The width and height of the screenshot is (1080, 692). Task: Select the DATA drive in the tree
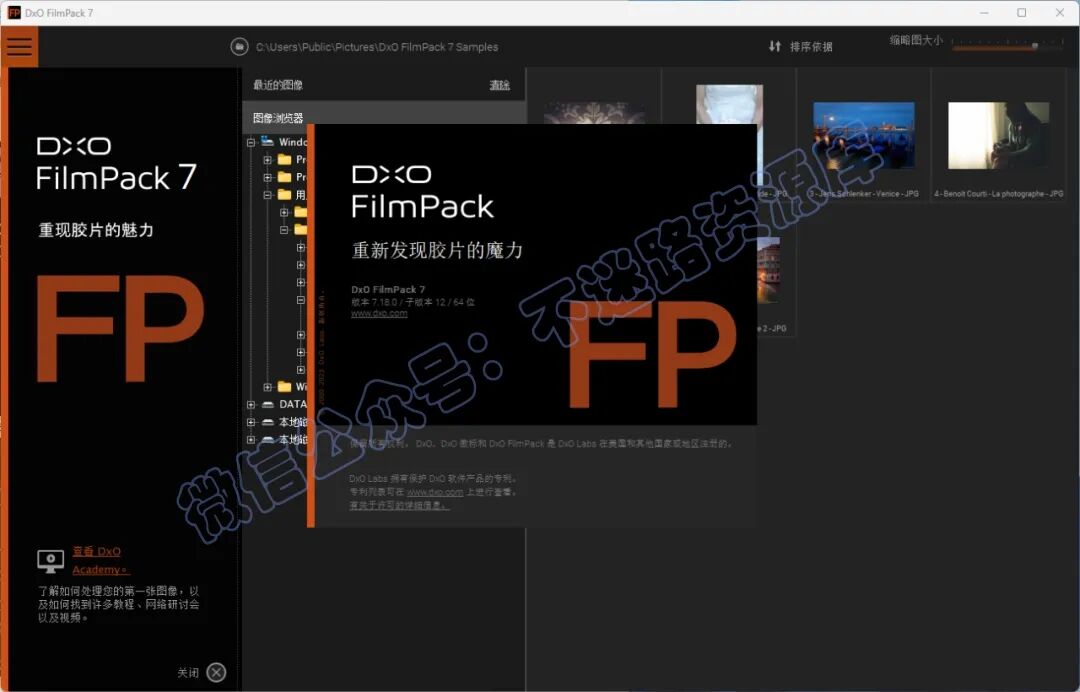tap(293, 404)
